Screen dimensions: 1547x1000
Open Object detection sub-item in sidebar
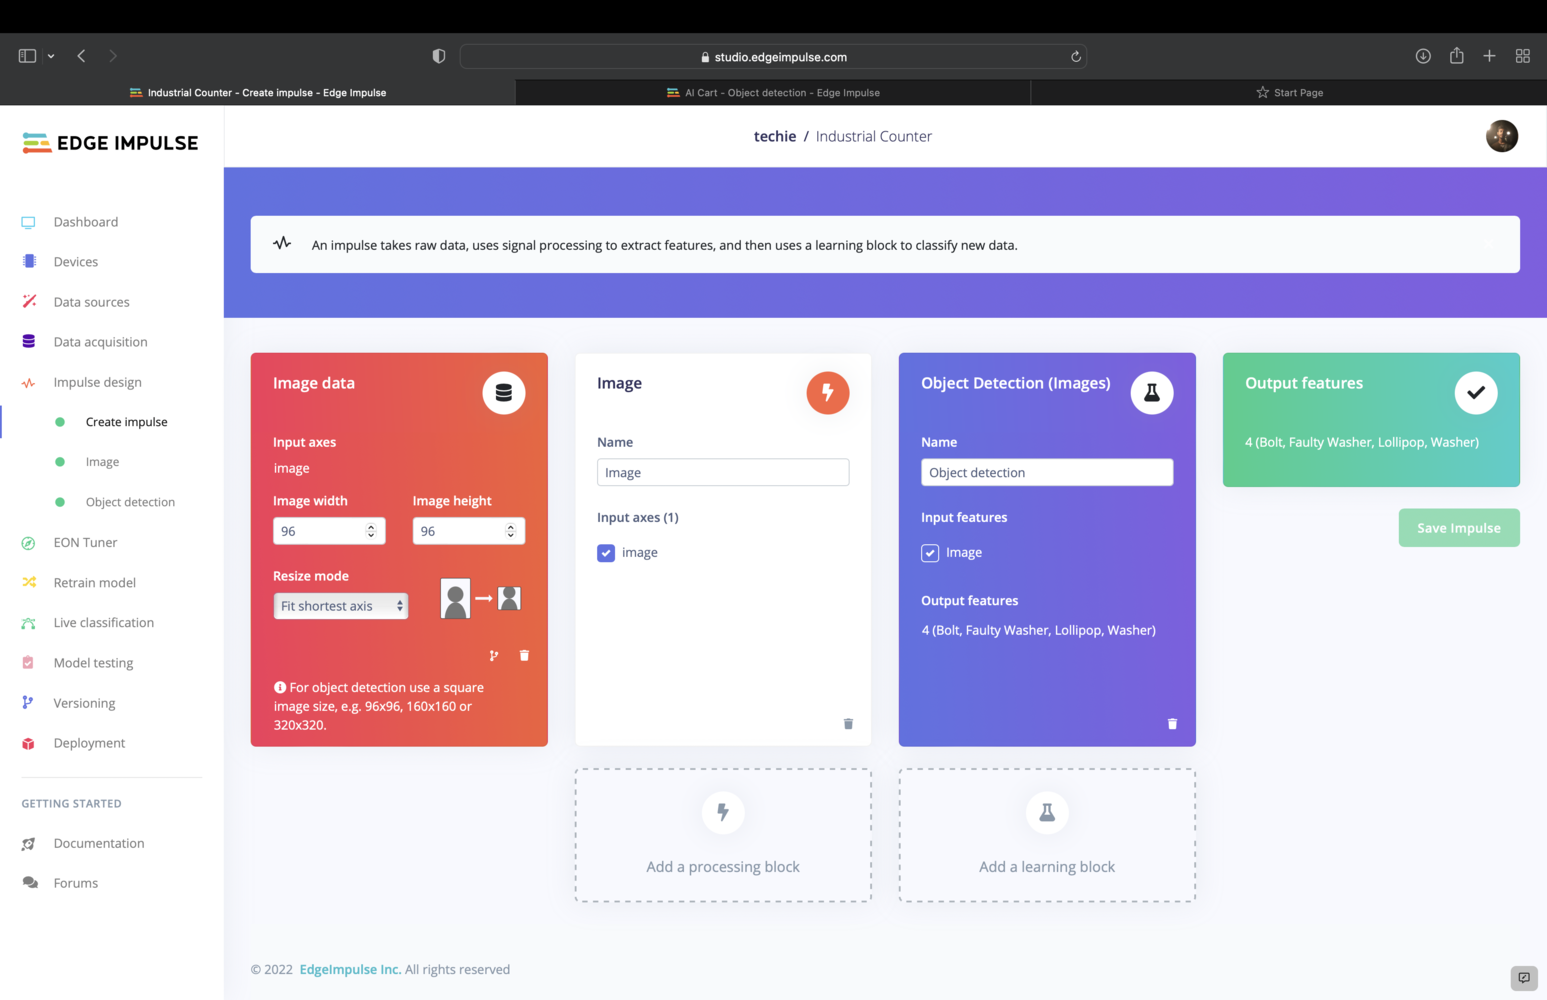coord(130,502)
